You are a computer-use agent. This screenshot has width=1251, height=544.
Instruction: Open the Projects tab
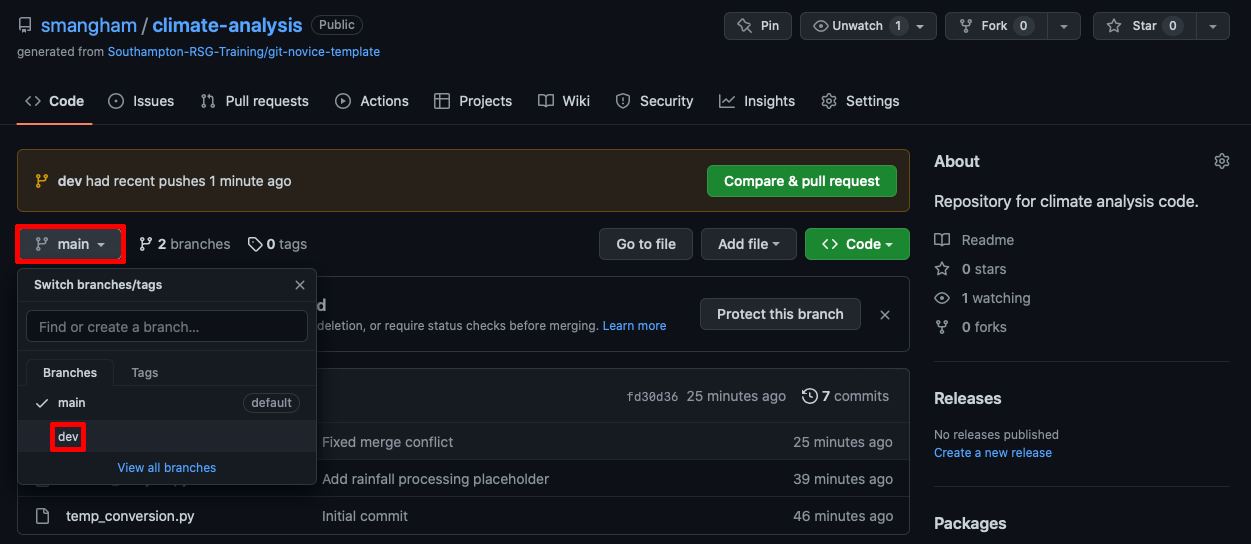(x=473, y=101)
